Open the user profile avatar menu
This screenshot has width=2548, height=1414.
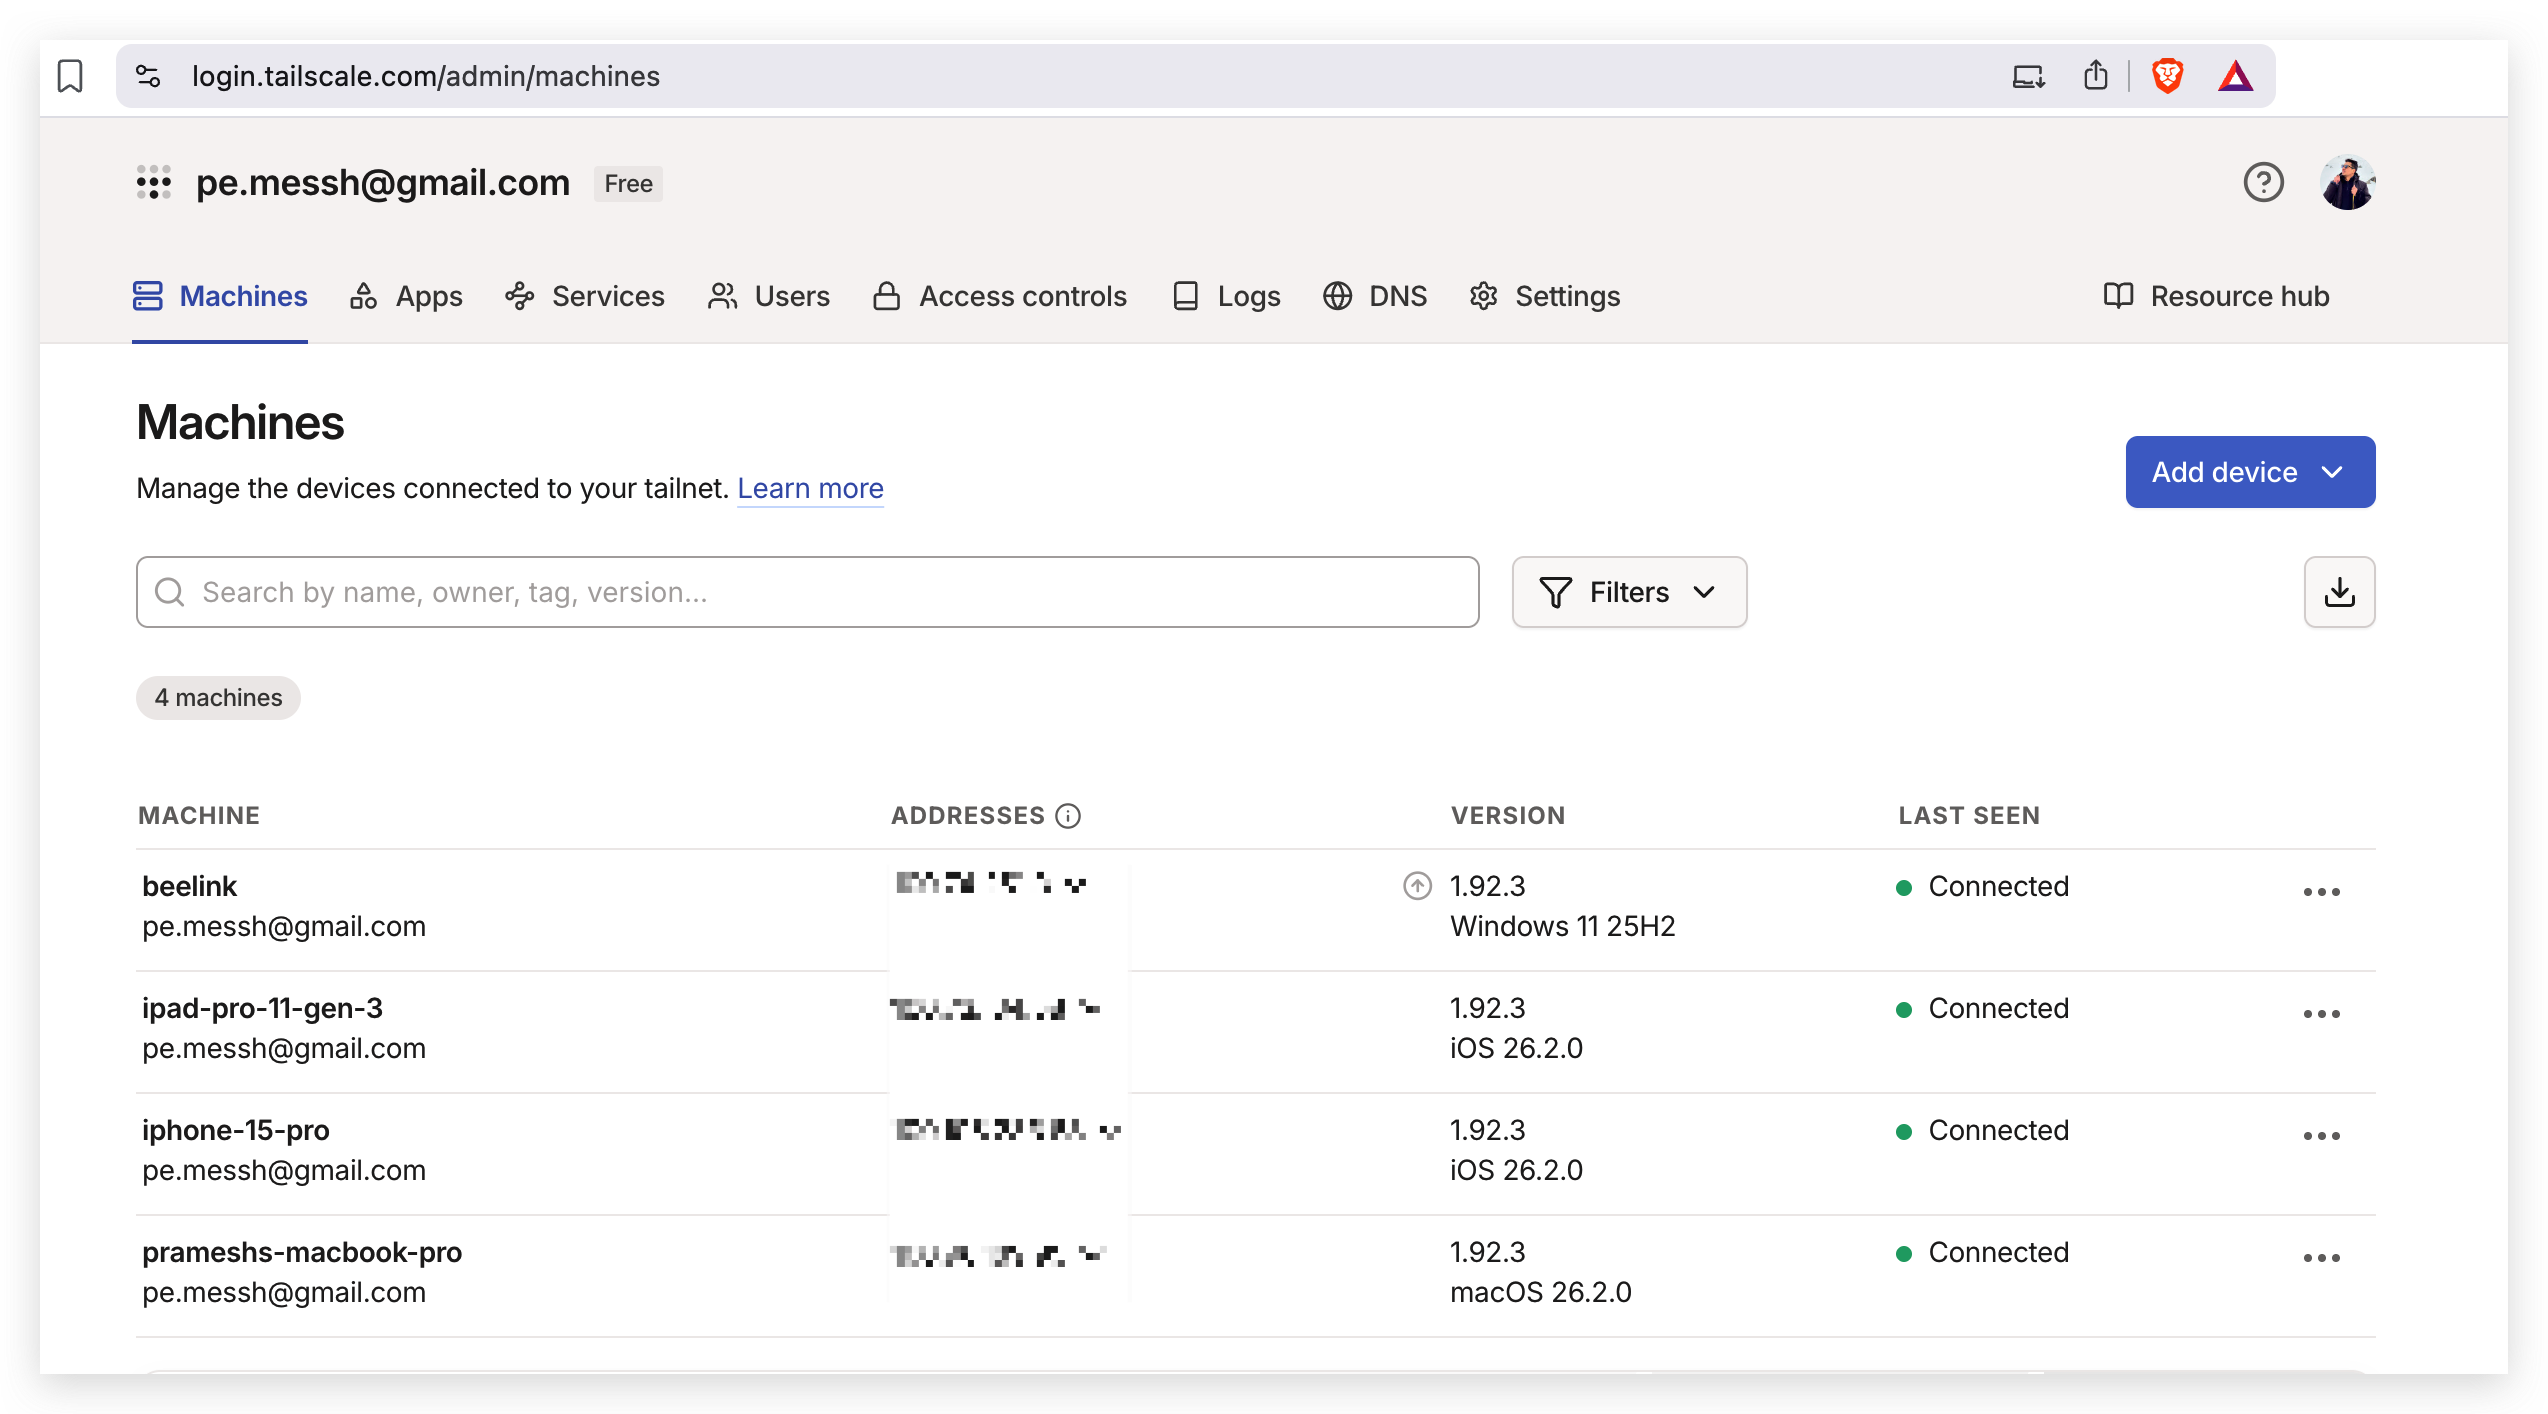[x=2347, y=183]
